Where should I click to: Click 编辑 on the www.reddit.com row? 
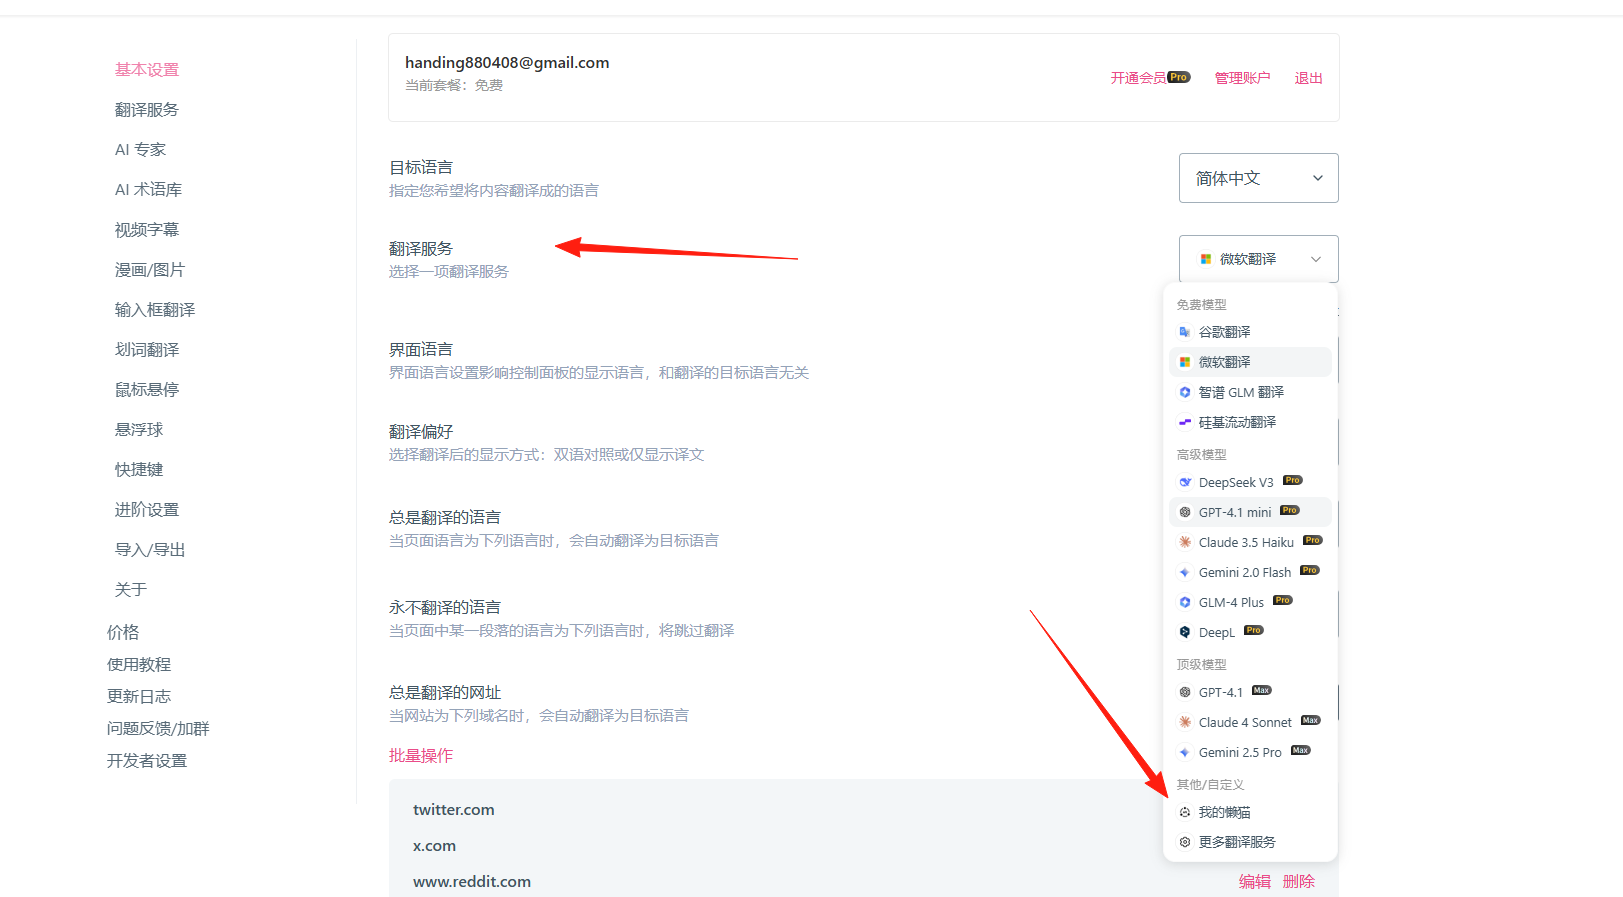[1254, 881]
